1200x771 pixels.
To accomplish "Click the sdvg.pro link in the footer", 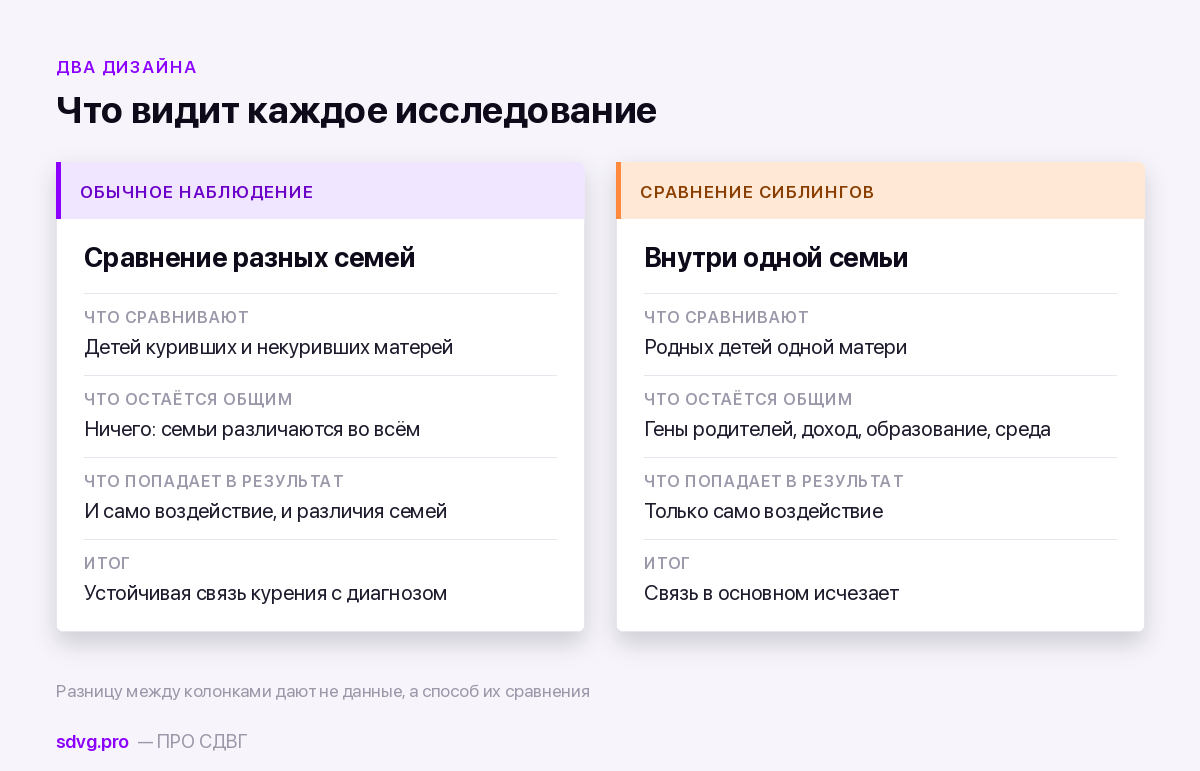I will pos(92,742).
